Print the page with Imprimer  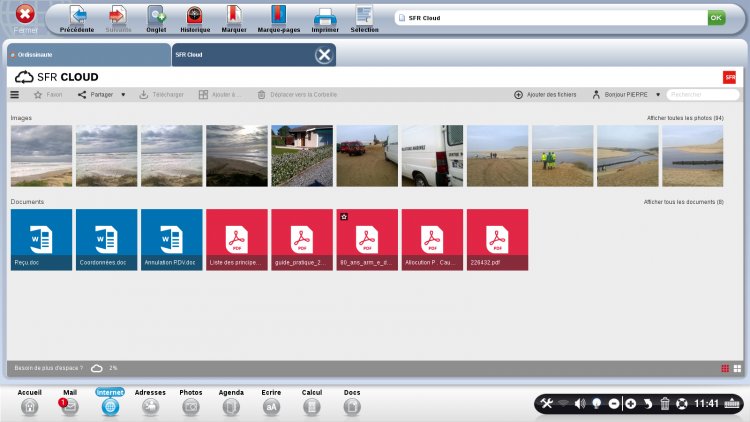pyautogui.click(x=325, y=15)
